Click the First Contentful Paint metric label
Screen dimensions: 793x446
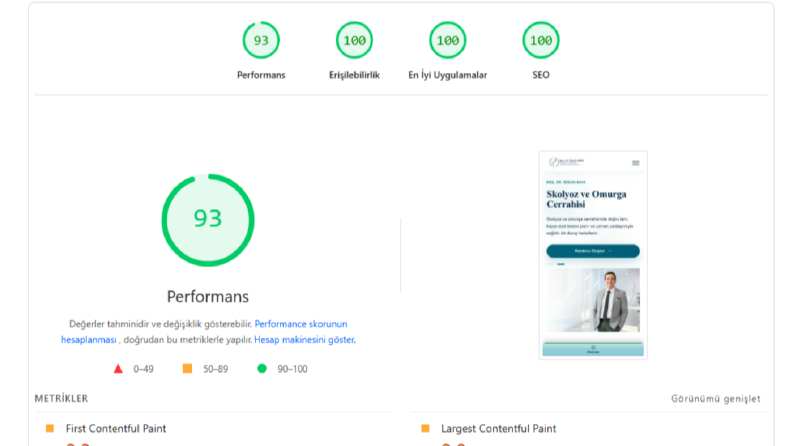coord(116,428)
